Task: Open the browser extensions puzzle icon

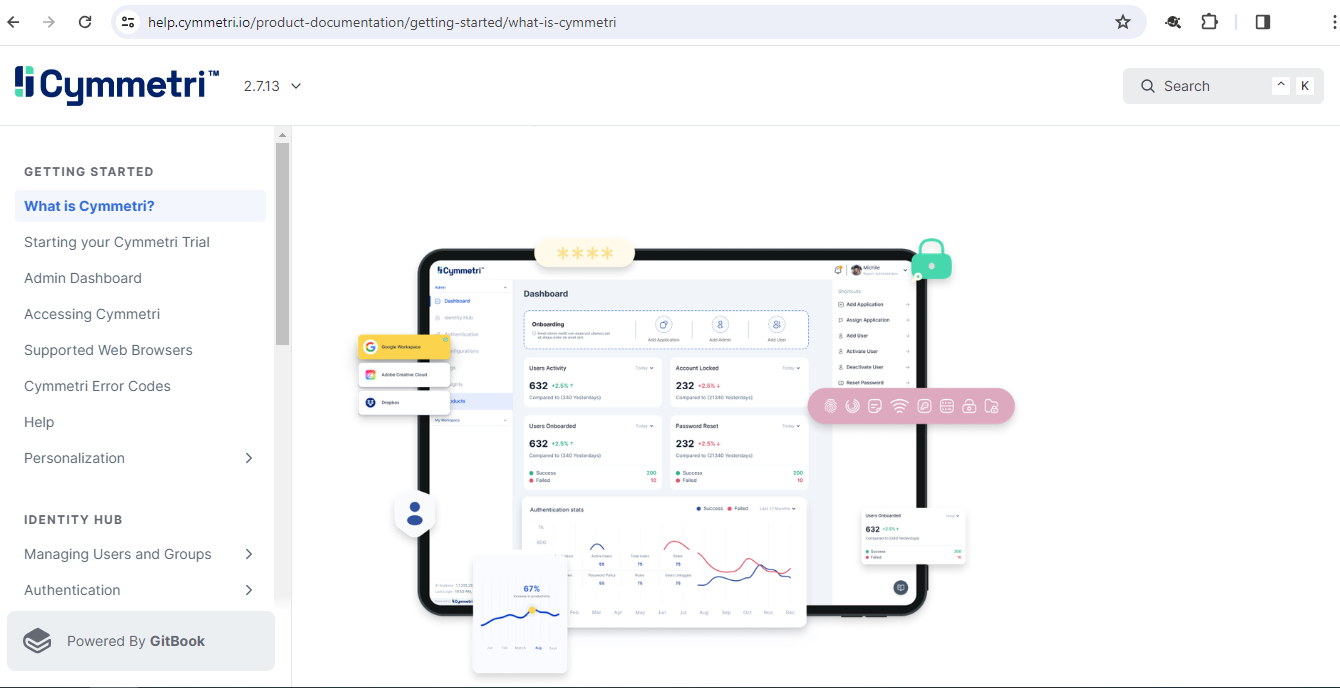Action: click(1209, 22)
